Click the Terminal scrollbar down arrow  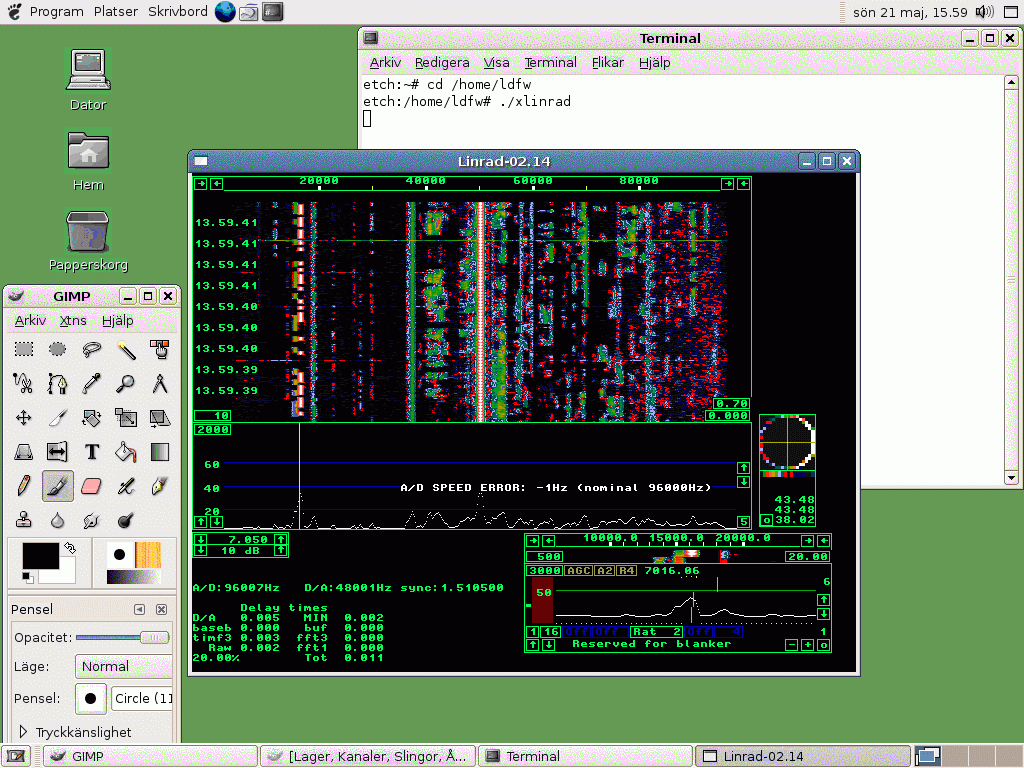pyautogui.click(x=1011, y=478)
